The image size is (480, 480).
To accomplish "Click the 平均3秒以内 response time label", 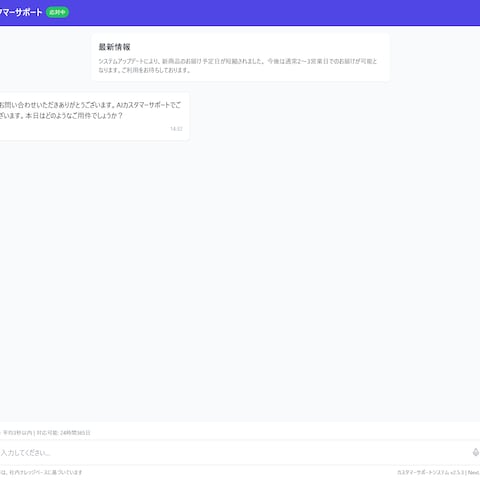I will (17, 433).
